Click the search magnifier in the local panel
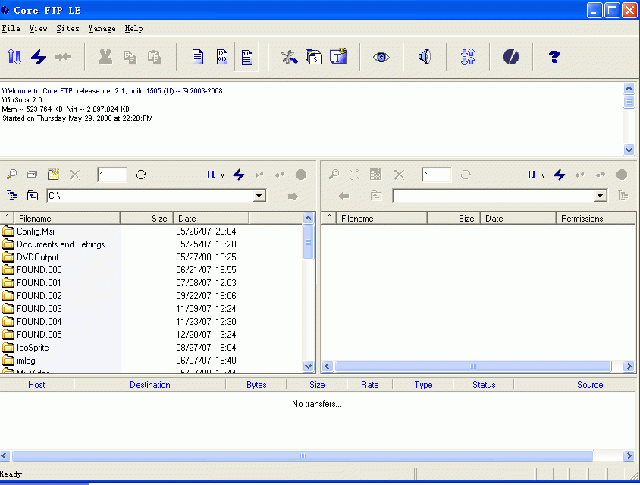This screenshot has width=640, height=485. [x=12, y=175]
